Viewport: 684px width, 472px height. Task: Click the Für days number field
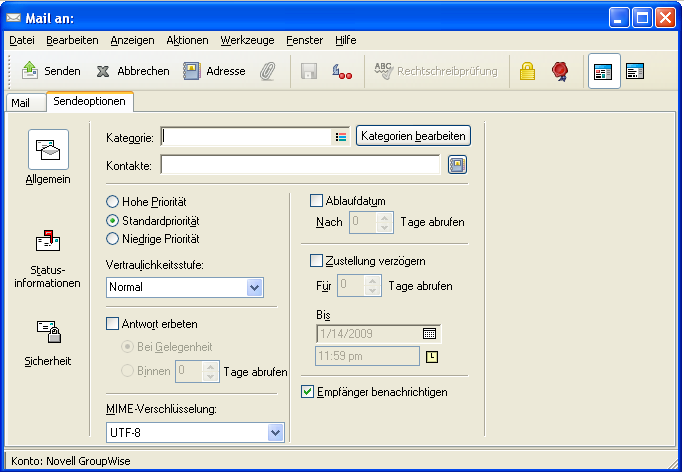click(351, 286)
